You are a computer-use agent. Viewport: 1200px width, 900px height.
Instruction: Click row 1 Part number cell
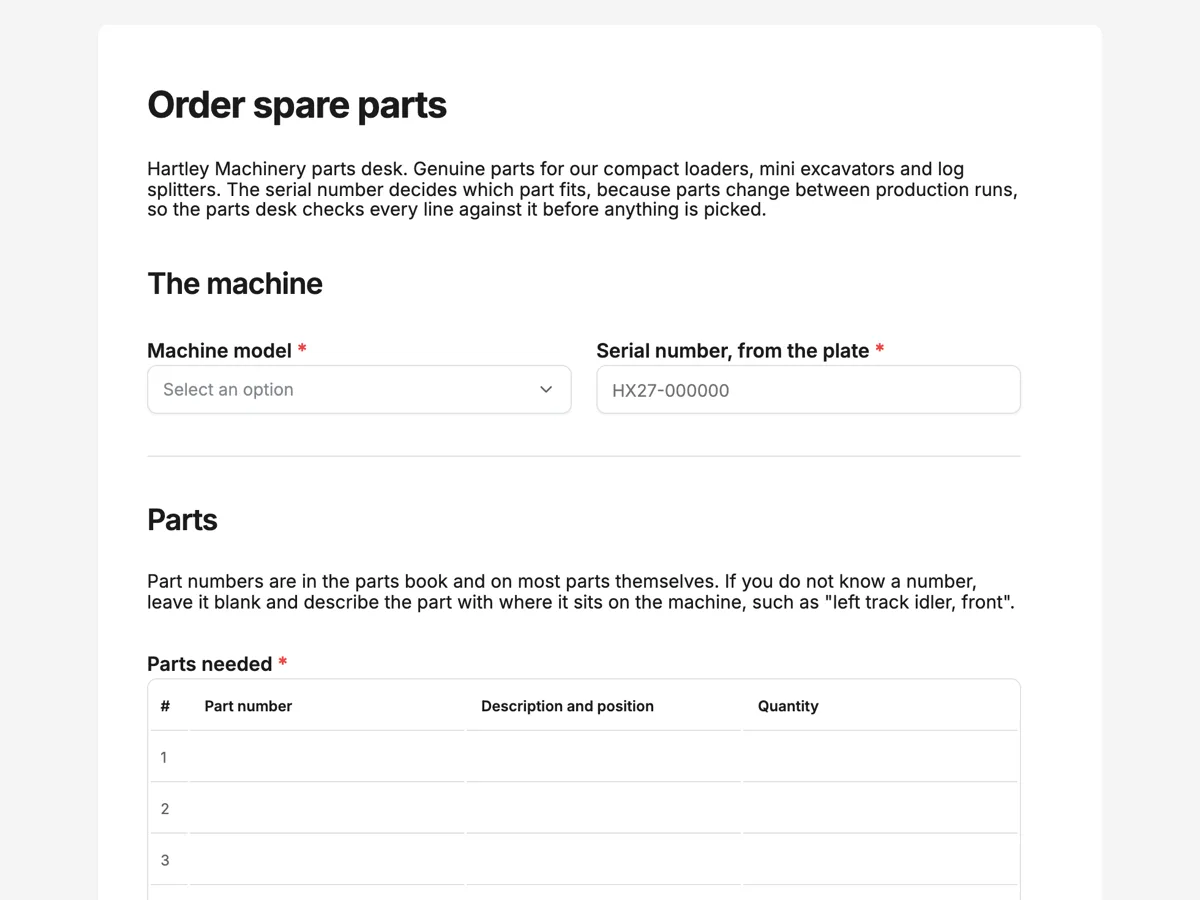327,757
